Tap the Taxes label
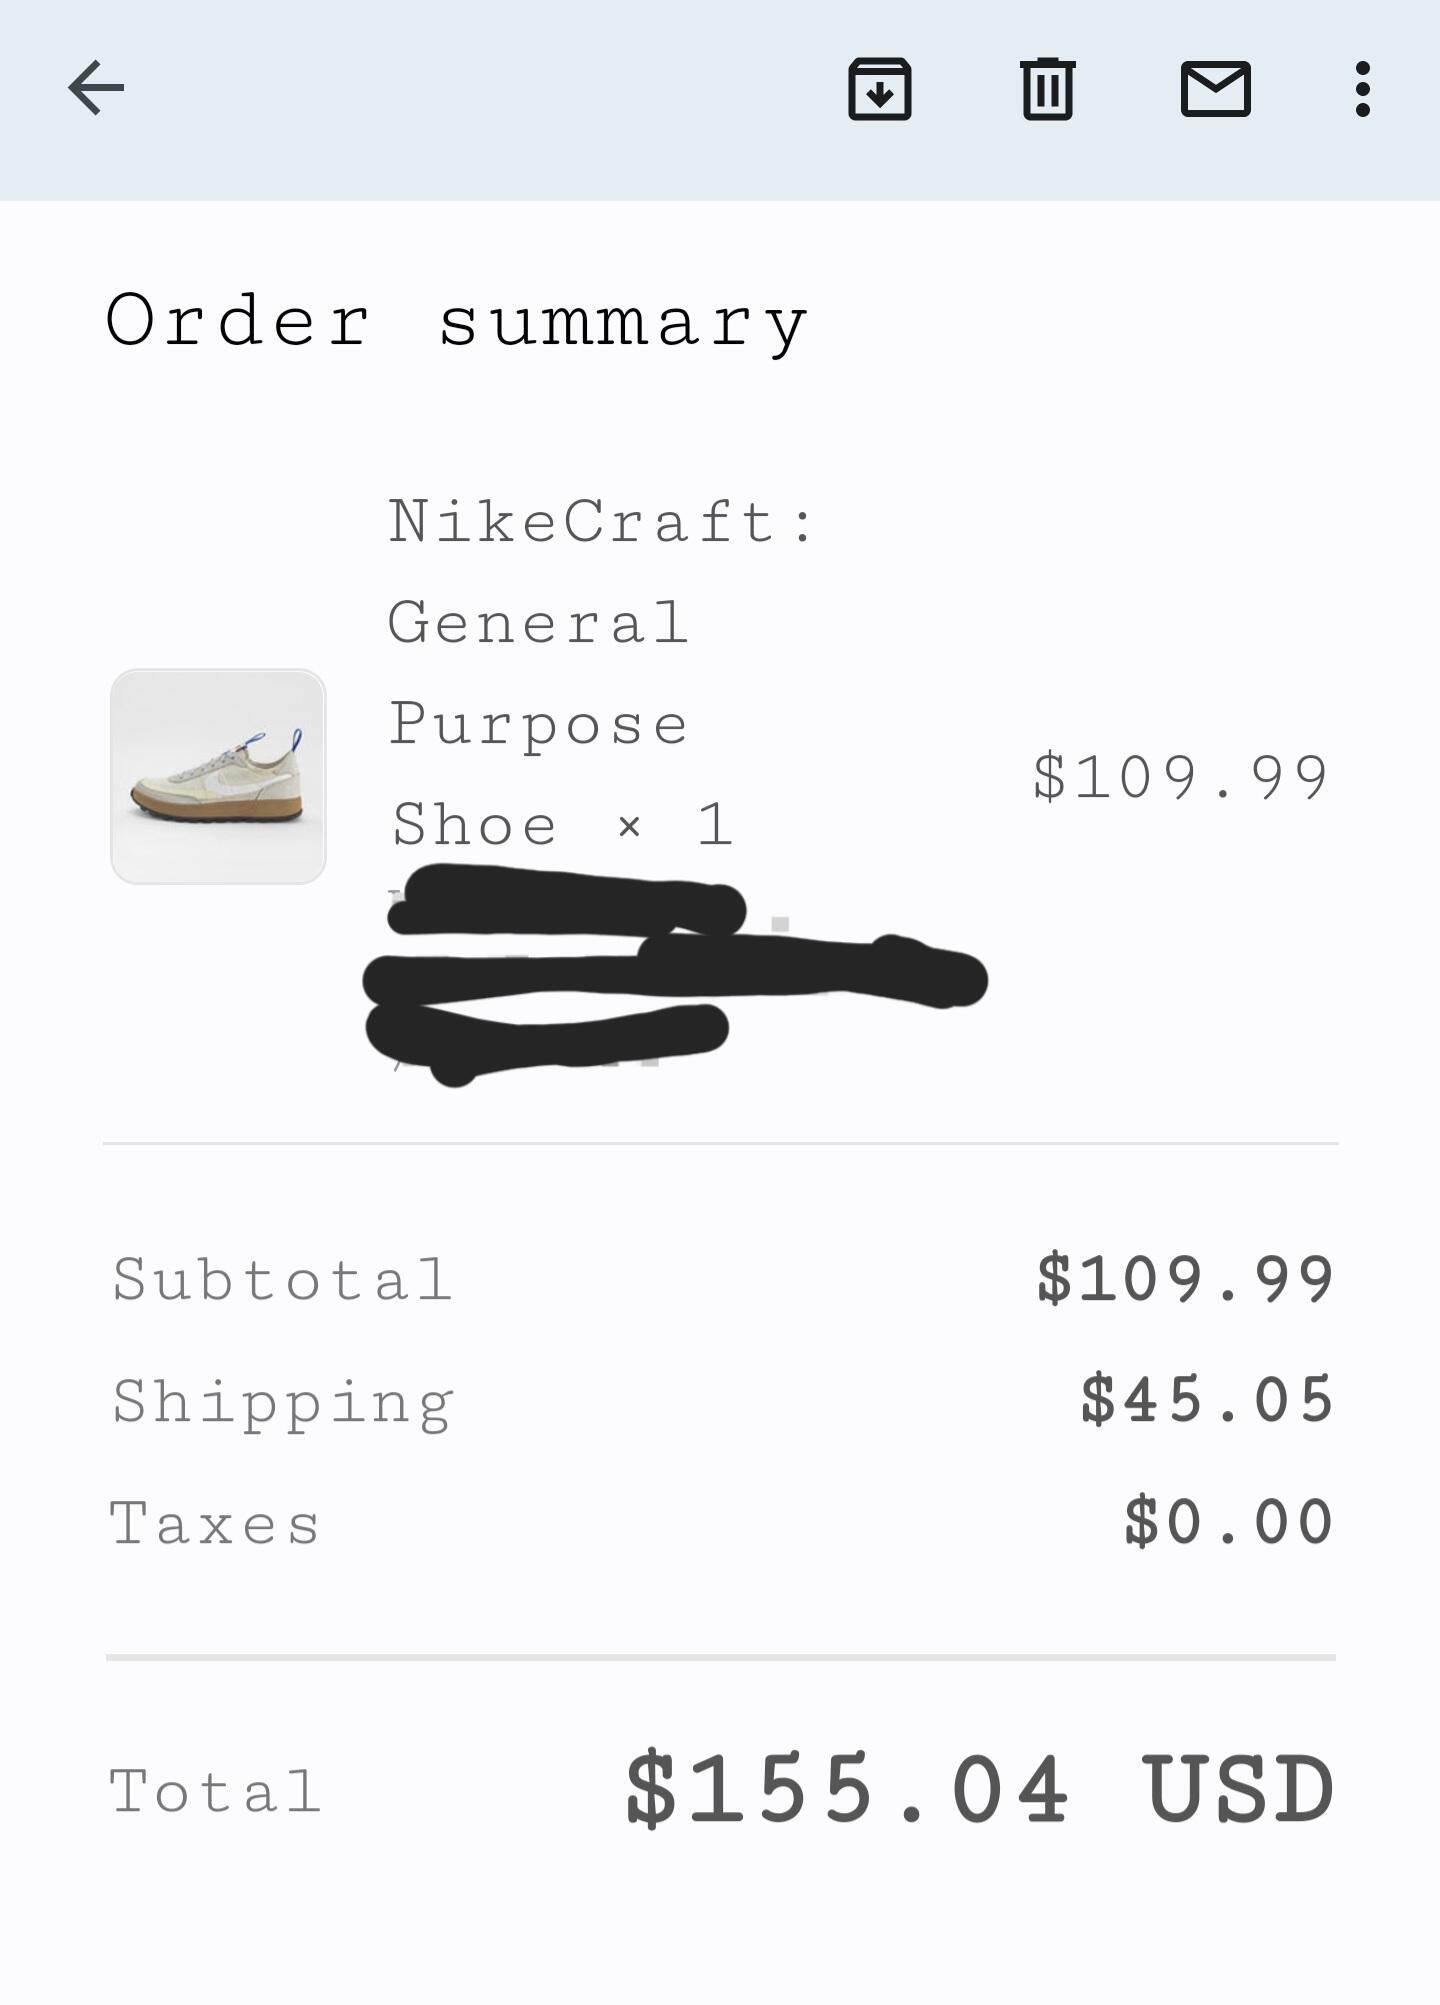This screenshot has height=2005, width=1440. [214, 1524]
